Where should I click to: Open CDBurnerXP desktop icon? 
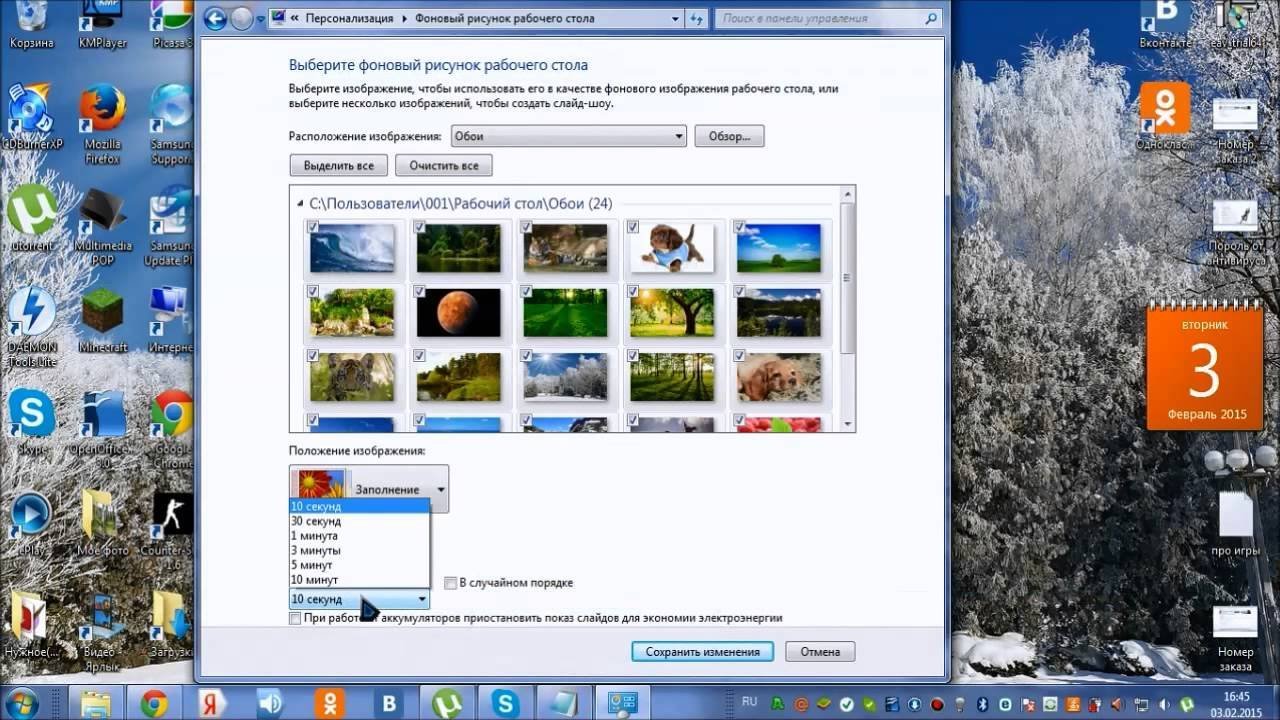tap(31, 116)
